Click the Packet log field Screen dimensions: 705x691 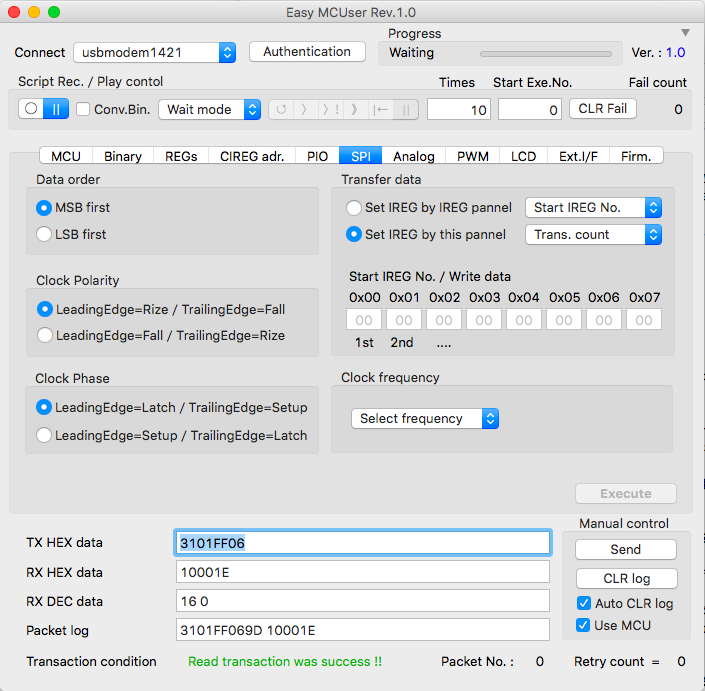[362, 629]
